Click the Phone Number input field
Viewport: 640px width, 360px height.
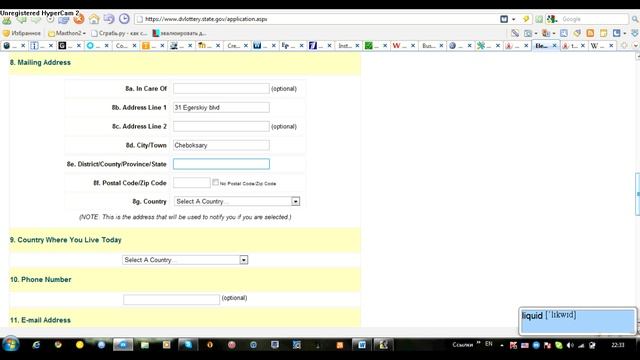coord(171,299)
